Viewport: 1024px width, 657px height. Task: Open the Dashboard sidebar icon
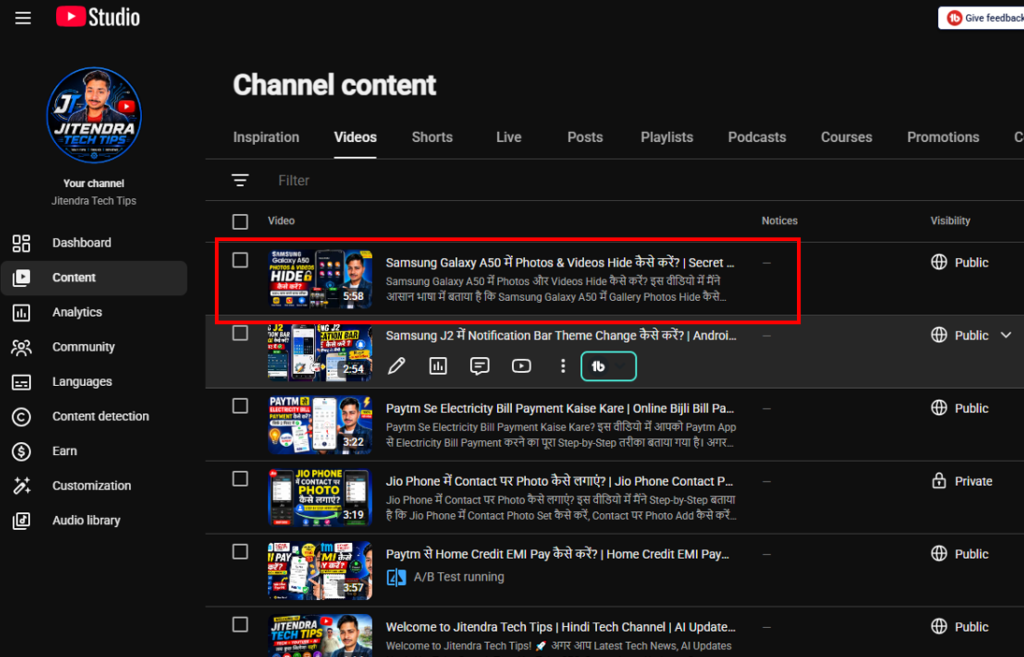21,243
